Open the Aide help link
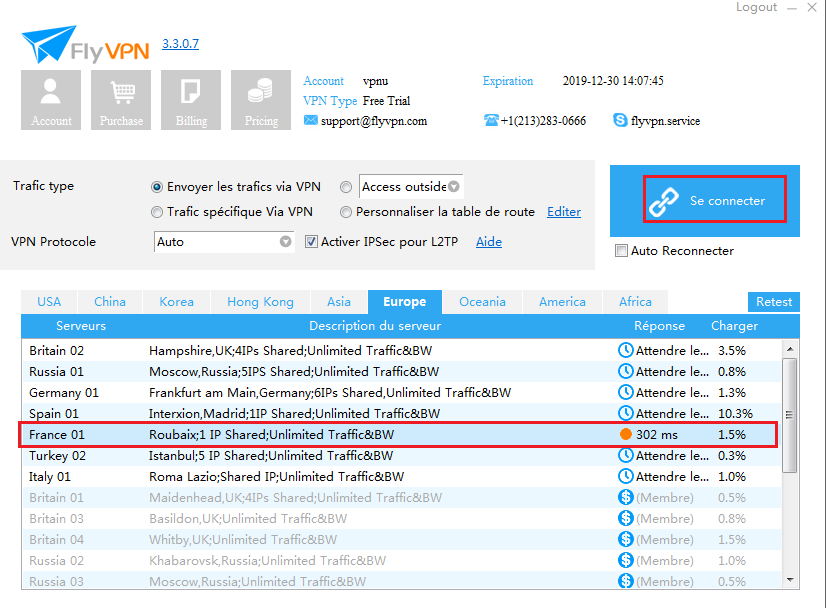 tap(489, 242)
